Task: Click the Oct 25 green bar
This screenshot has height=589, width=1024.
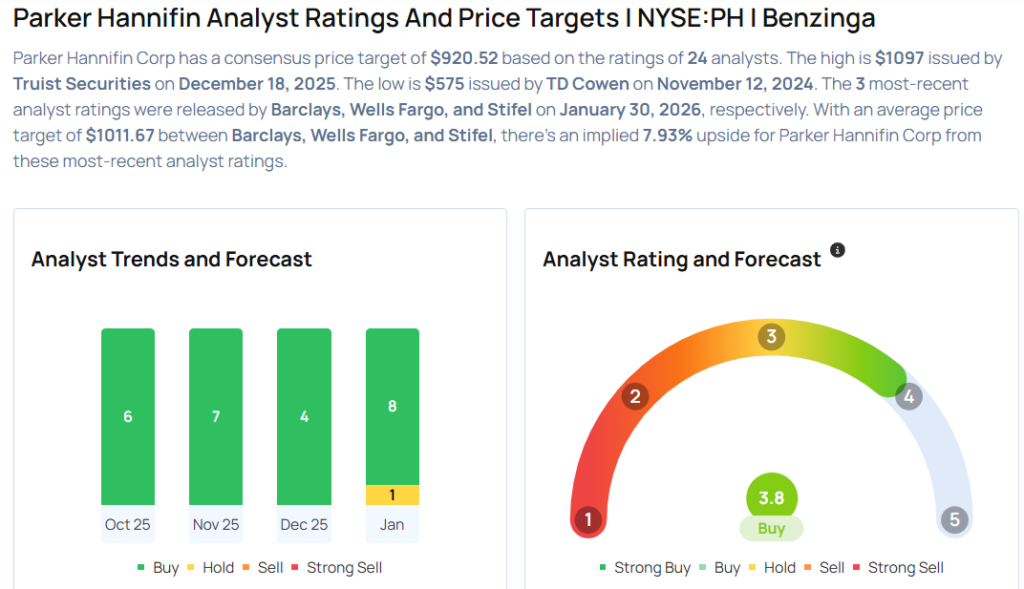Action: [128, 416]
